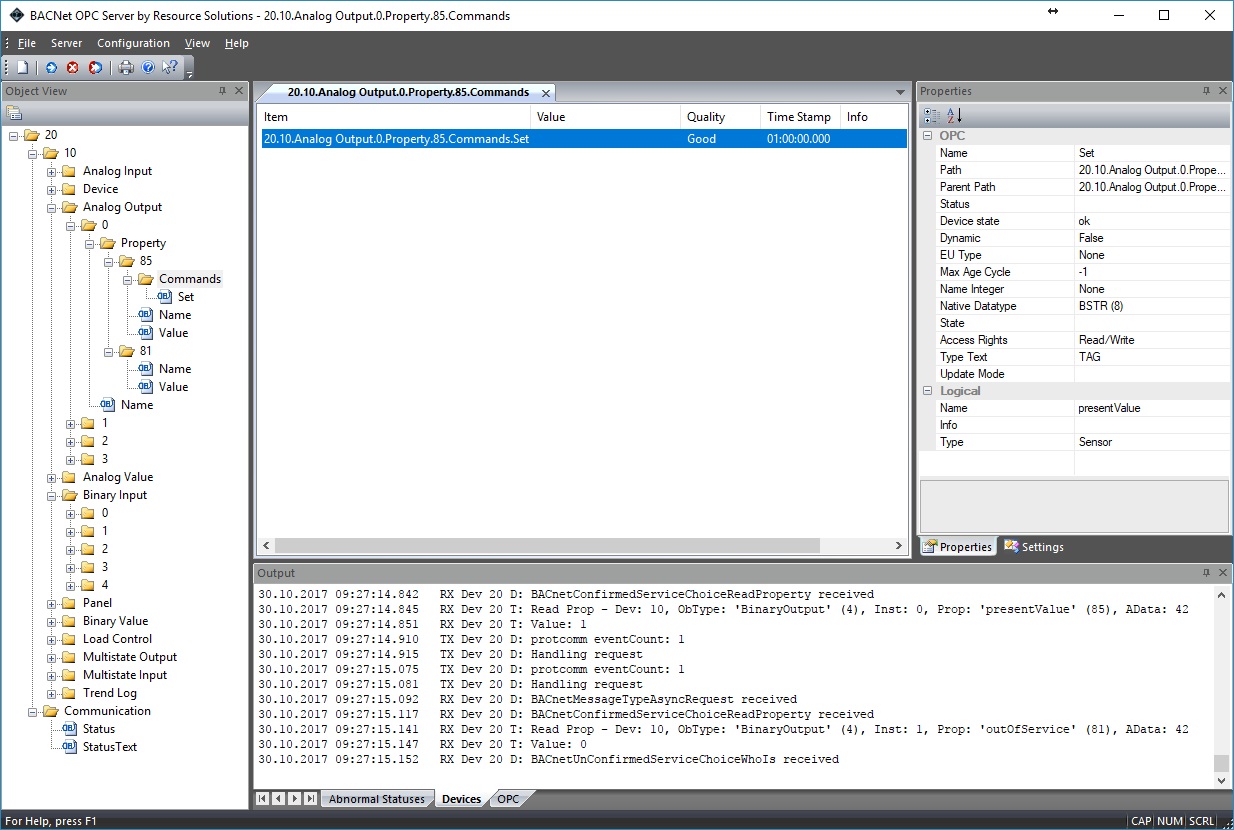This screenshot has width=1234, height=830.
Task: Switch to the Abnormal Statuses tab
Action: click(x=377, y=799)
